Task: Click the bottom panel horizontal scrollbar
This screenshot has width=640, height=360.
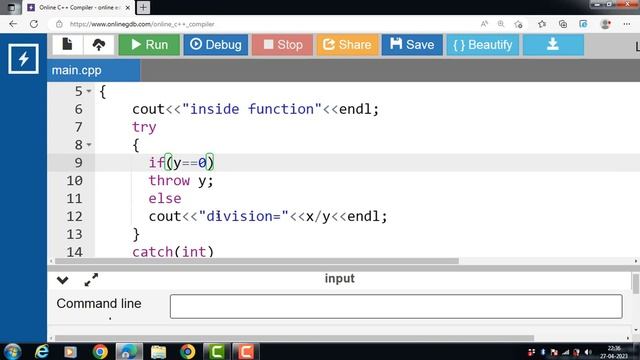Action: 294,338
